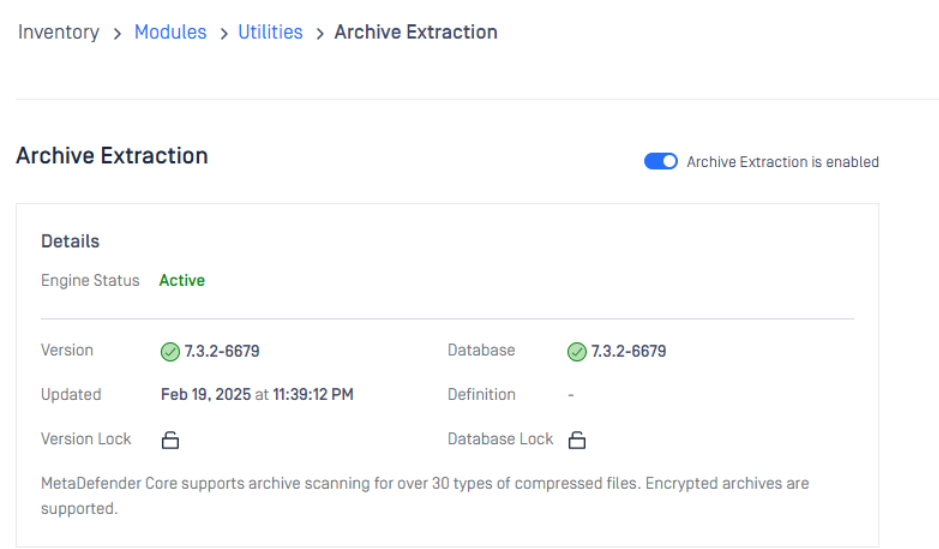Screen dimensions: 939x549
Task: Click the MetaDefender Core description paragraph
Action: pos(425,496)
